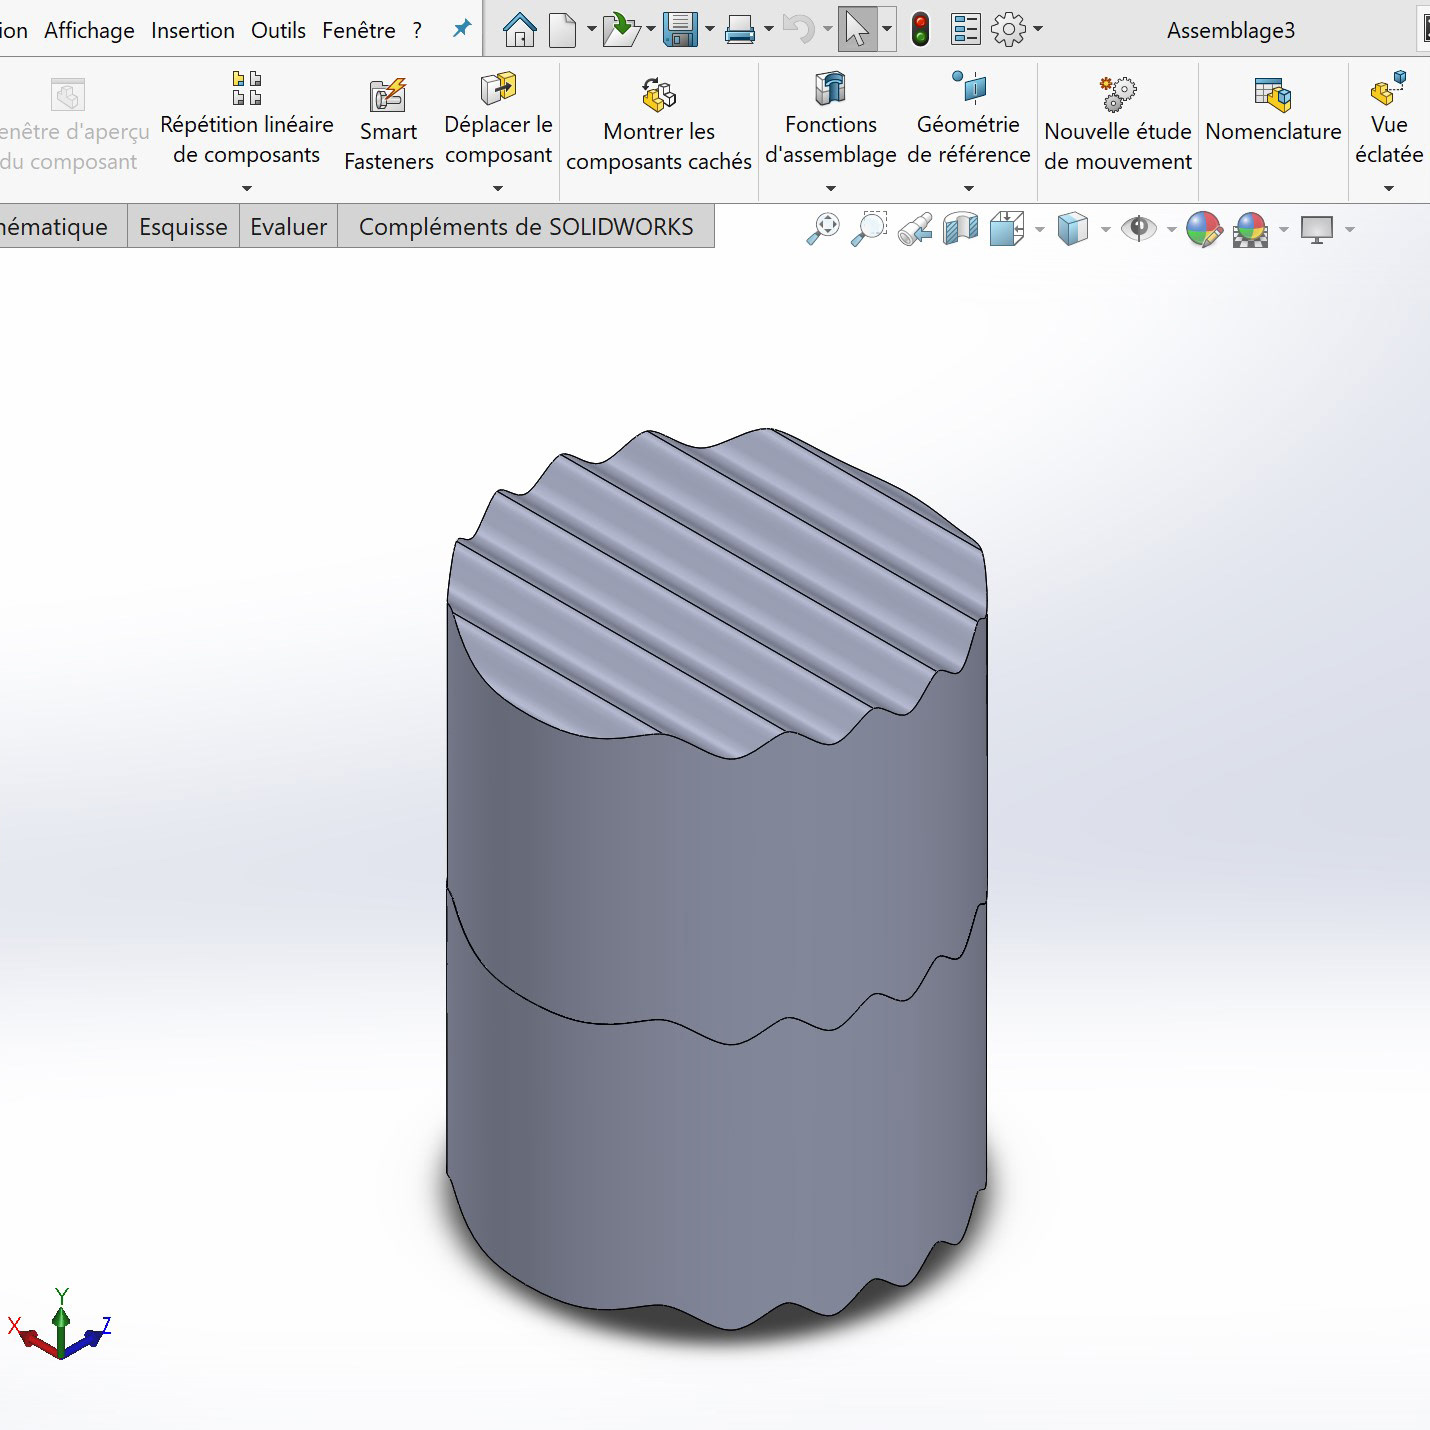1430x1430 pixels.
Task: Click the XYZ orientation triad
Action: pyautogui.click(x=60, y=1325)
